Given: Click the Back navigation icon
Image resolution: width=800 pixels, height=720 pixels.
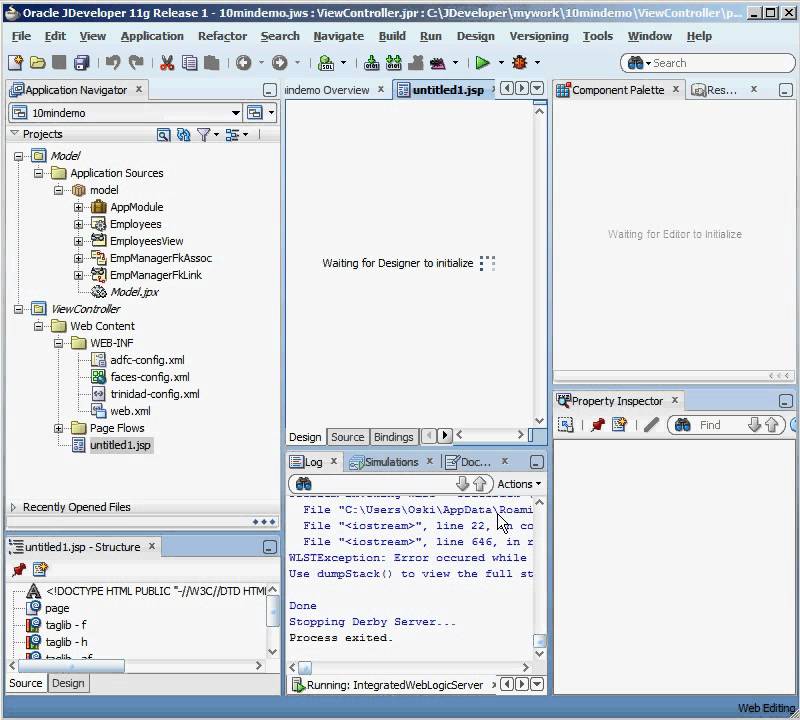Looking at the screenshot, I should [243, 63].
